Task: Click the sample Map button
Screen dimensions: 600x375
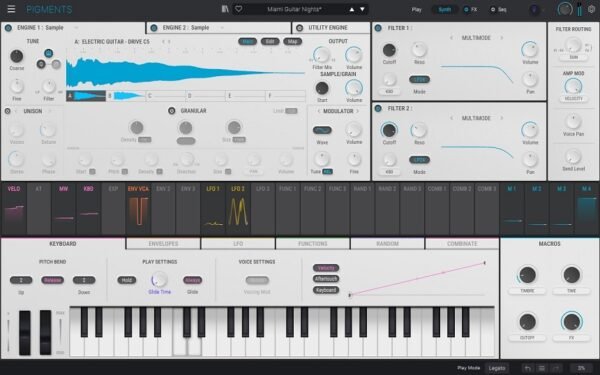Action: [x=293, y=41]
